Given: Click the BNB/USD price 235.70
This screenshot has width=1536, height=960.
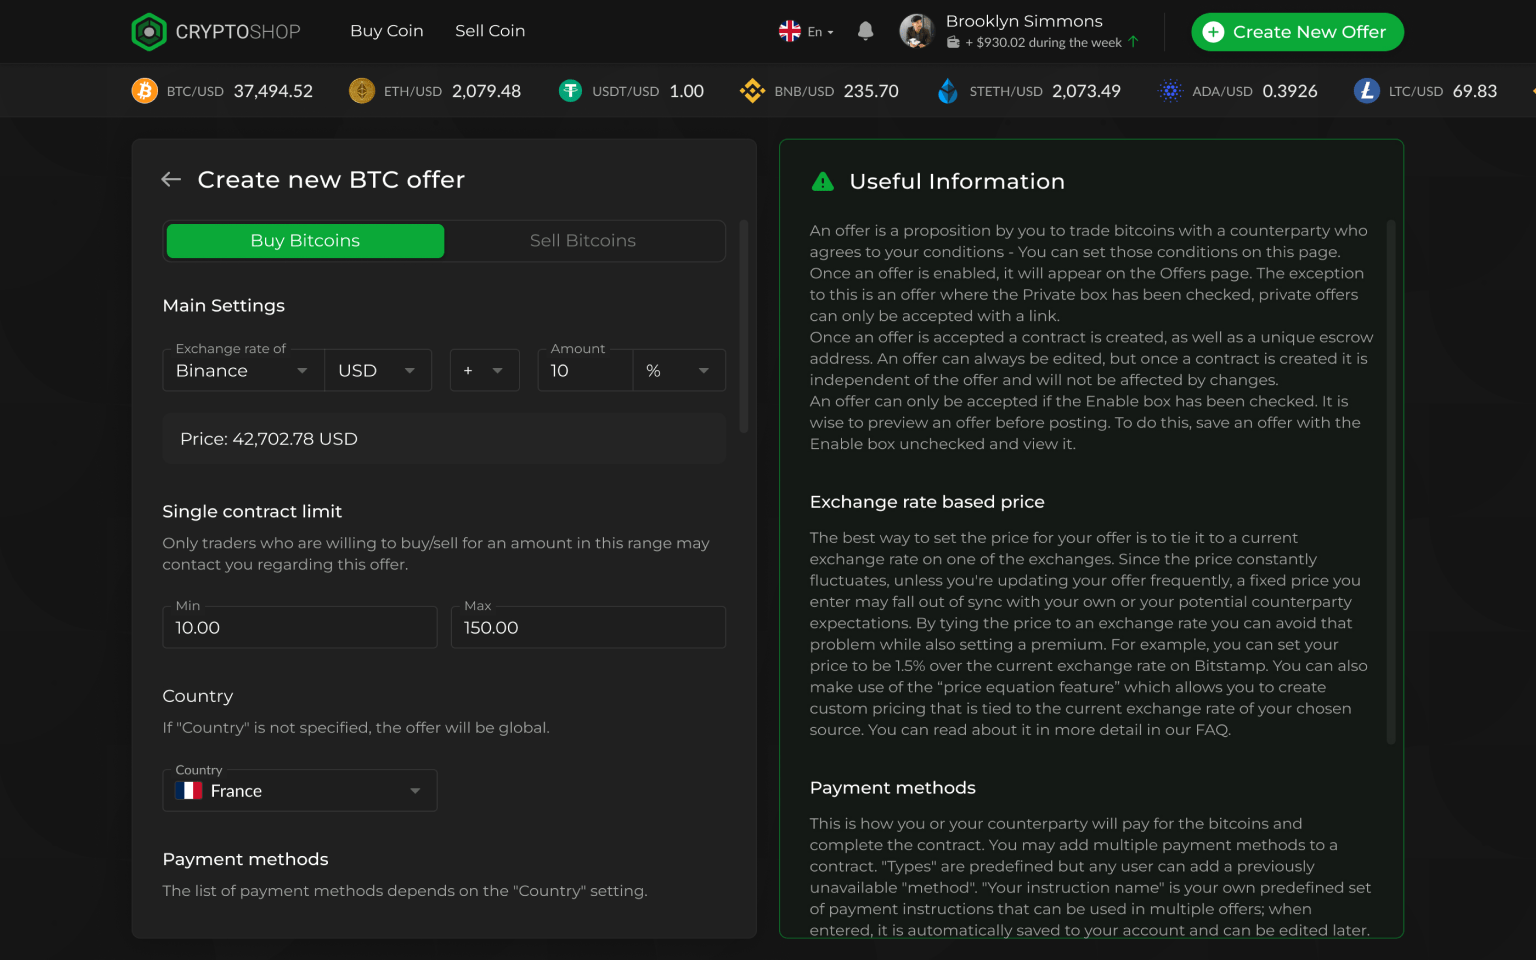Looking at the screenshot, I should coord(871,91).
